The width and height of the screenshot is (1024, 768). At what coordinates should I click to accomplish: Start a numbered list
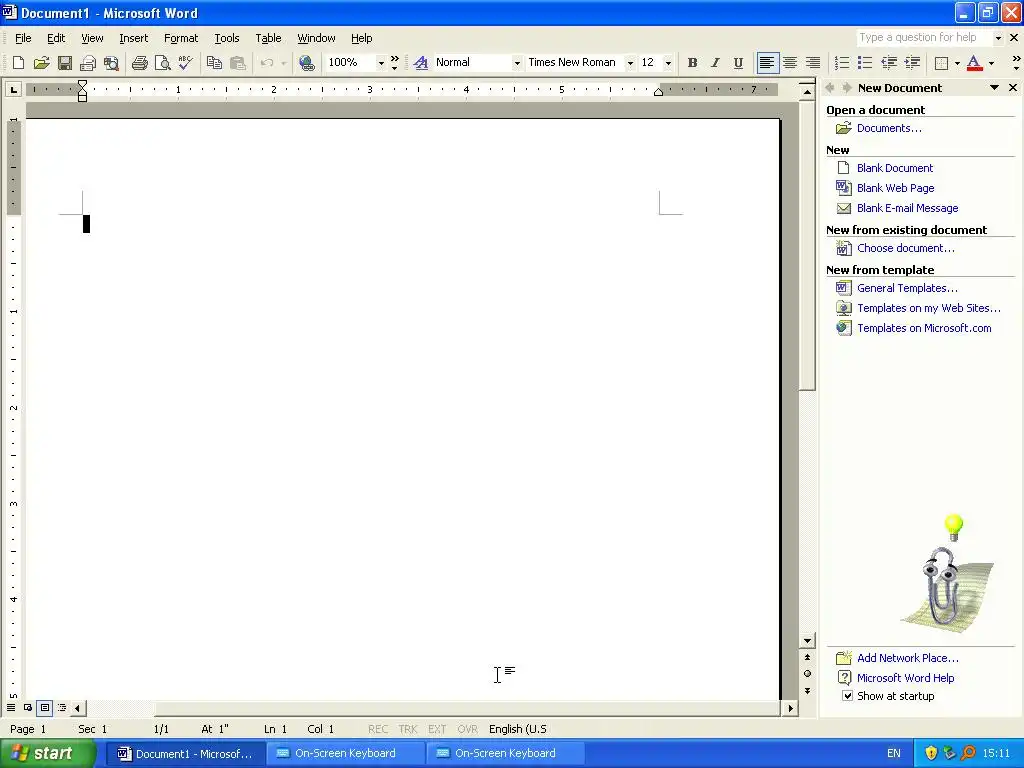(842, 63)
